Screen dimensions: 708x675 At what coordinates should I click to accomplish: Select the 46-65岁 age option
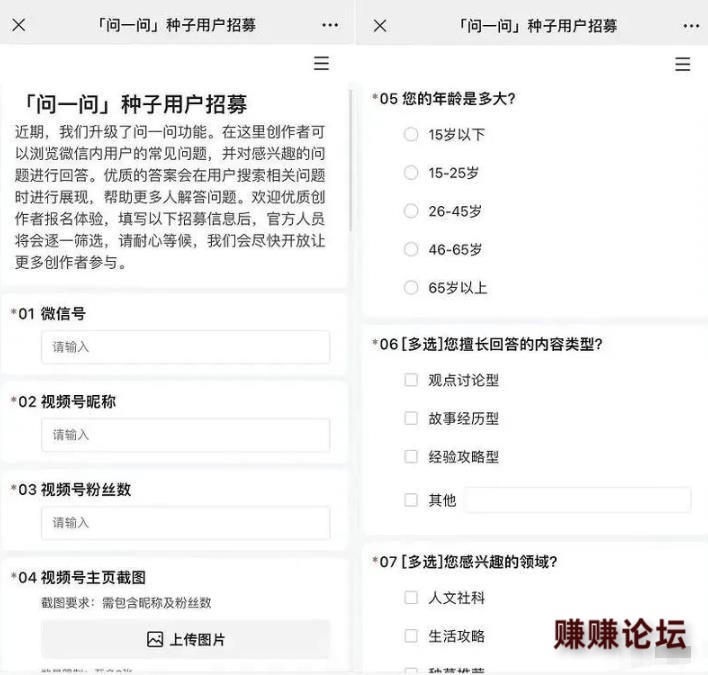pos(411,249)
